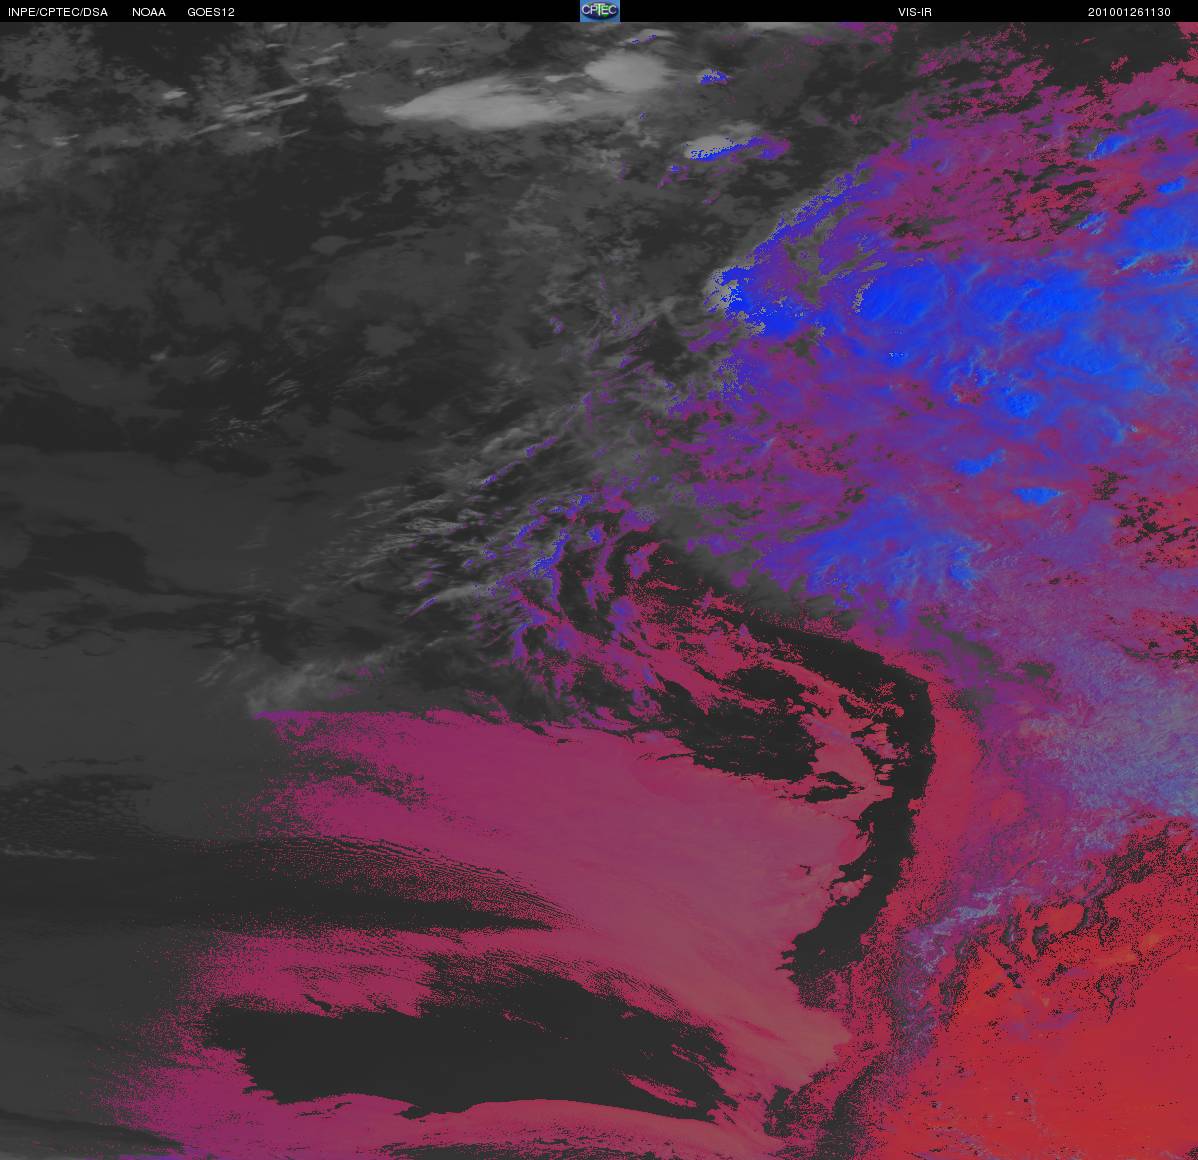Viewport: 1198px width, 1160px height.
Task: Select the GOES12 satellite label
Action: tap(211, 12)
